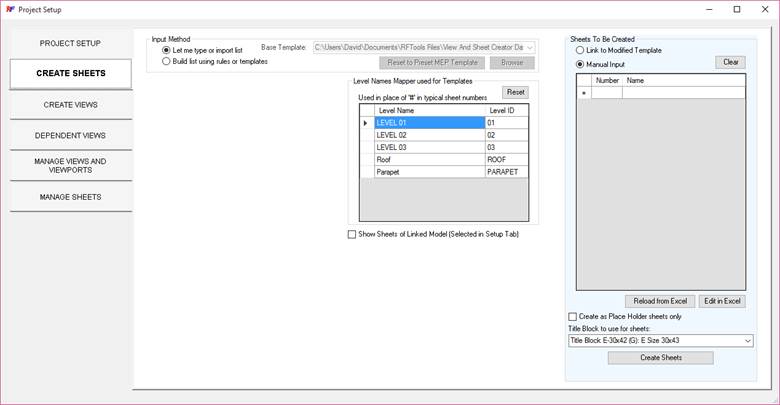The width and height of the screenshot is (780, 405).
Task: Click the Create Sheets button
Action: coord(660,358)
